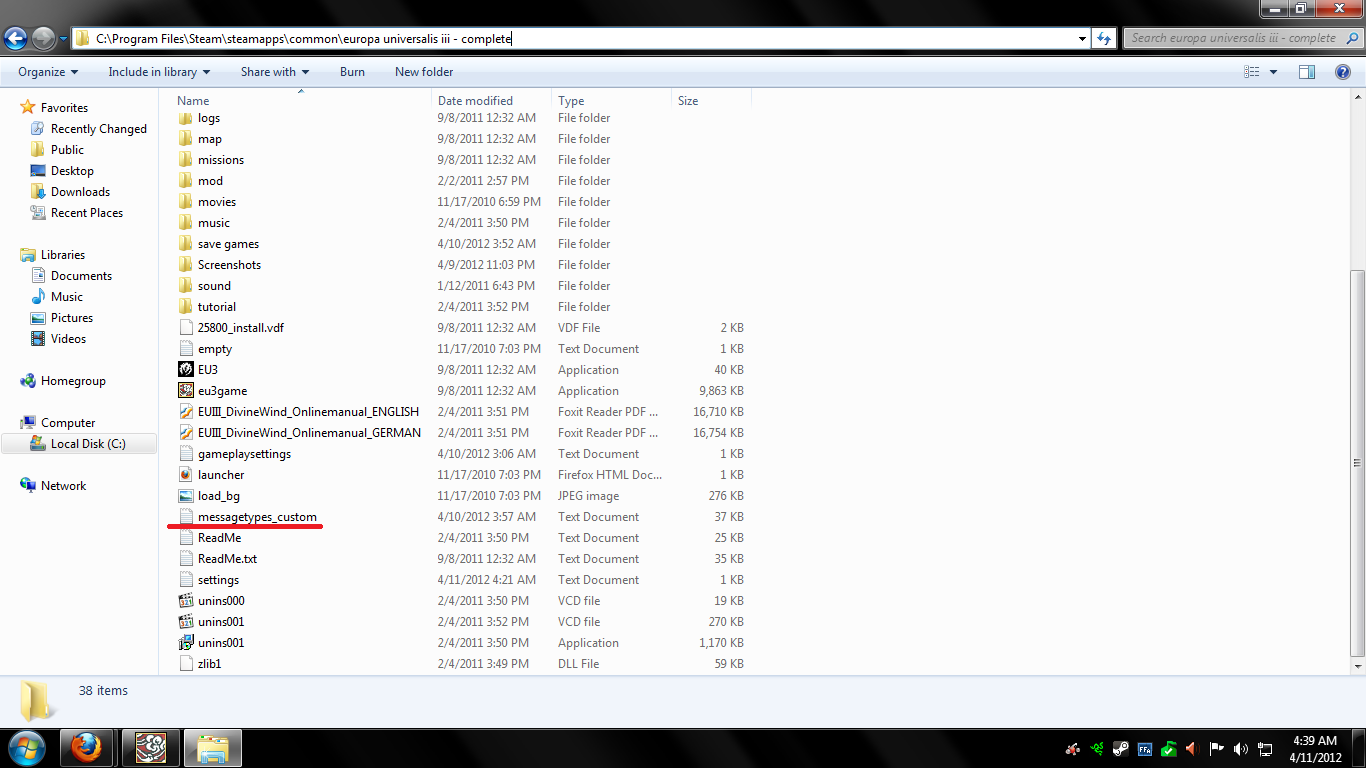This screenshot has width=1366, height=768.
Task: Select the mod folder name
Action: coord(210,181)
